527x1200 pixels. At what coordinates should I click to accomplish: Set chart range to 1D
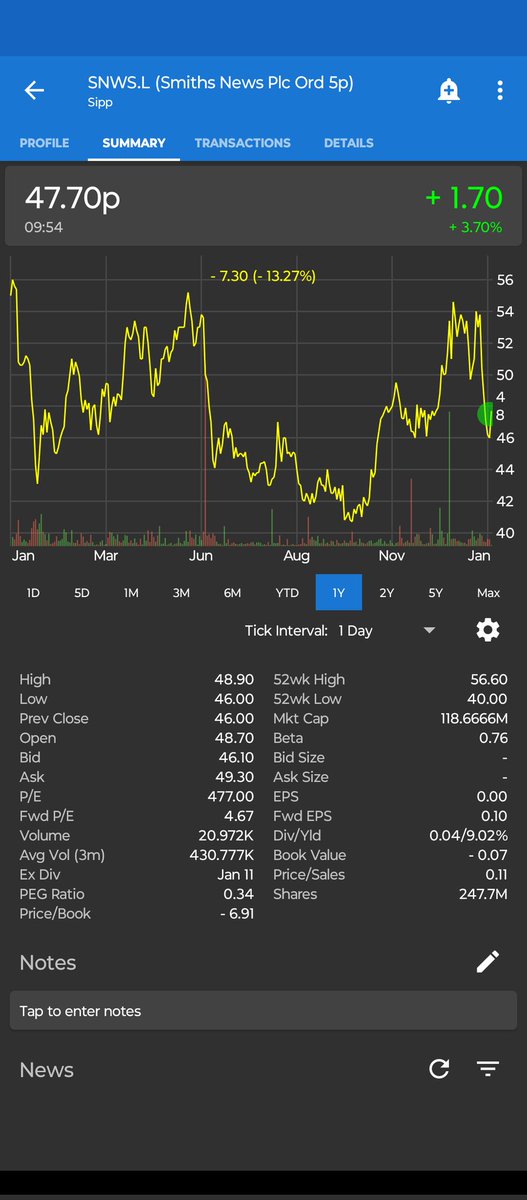pyautogui.click(x=33, y=593)
